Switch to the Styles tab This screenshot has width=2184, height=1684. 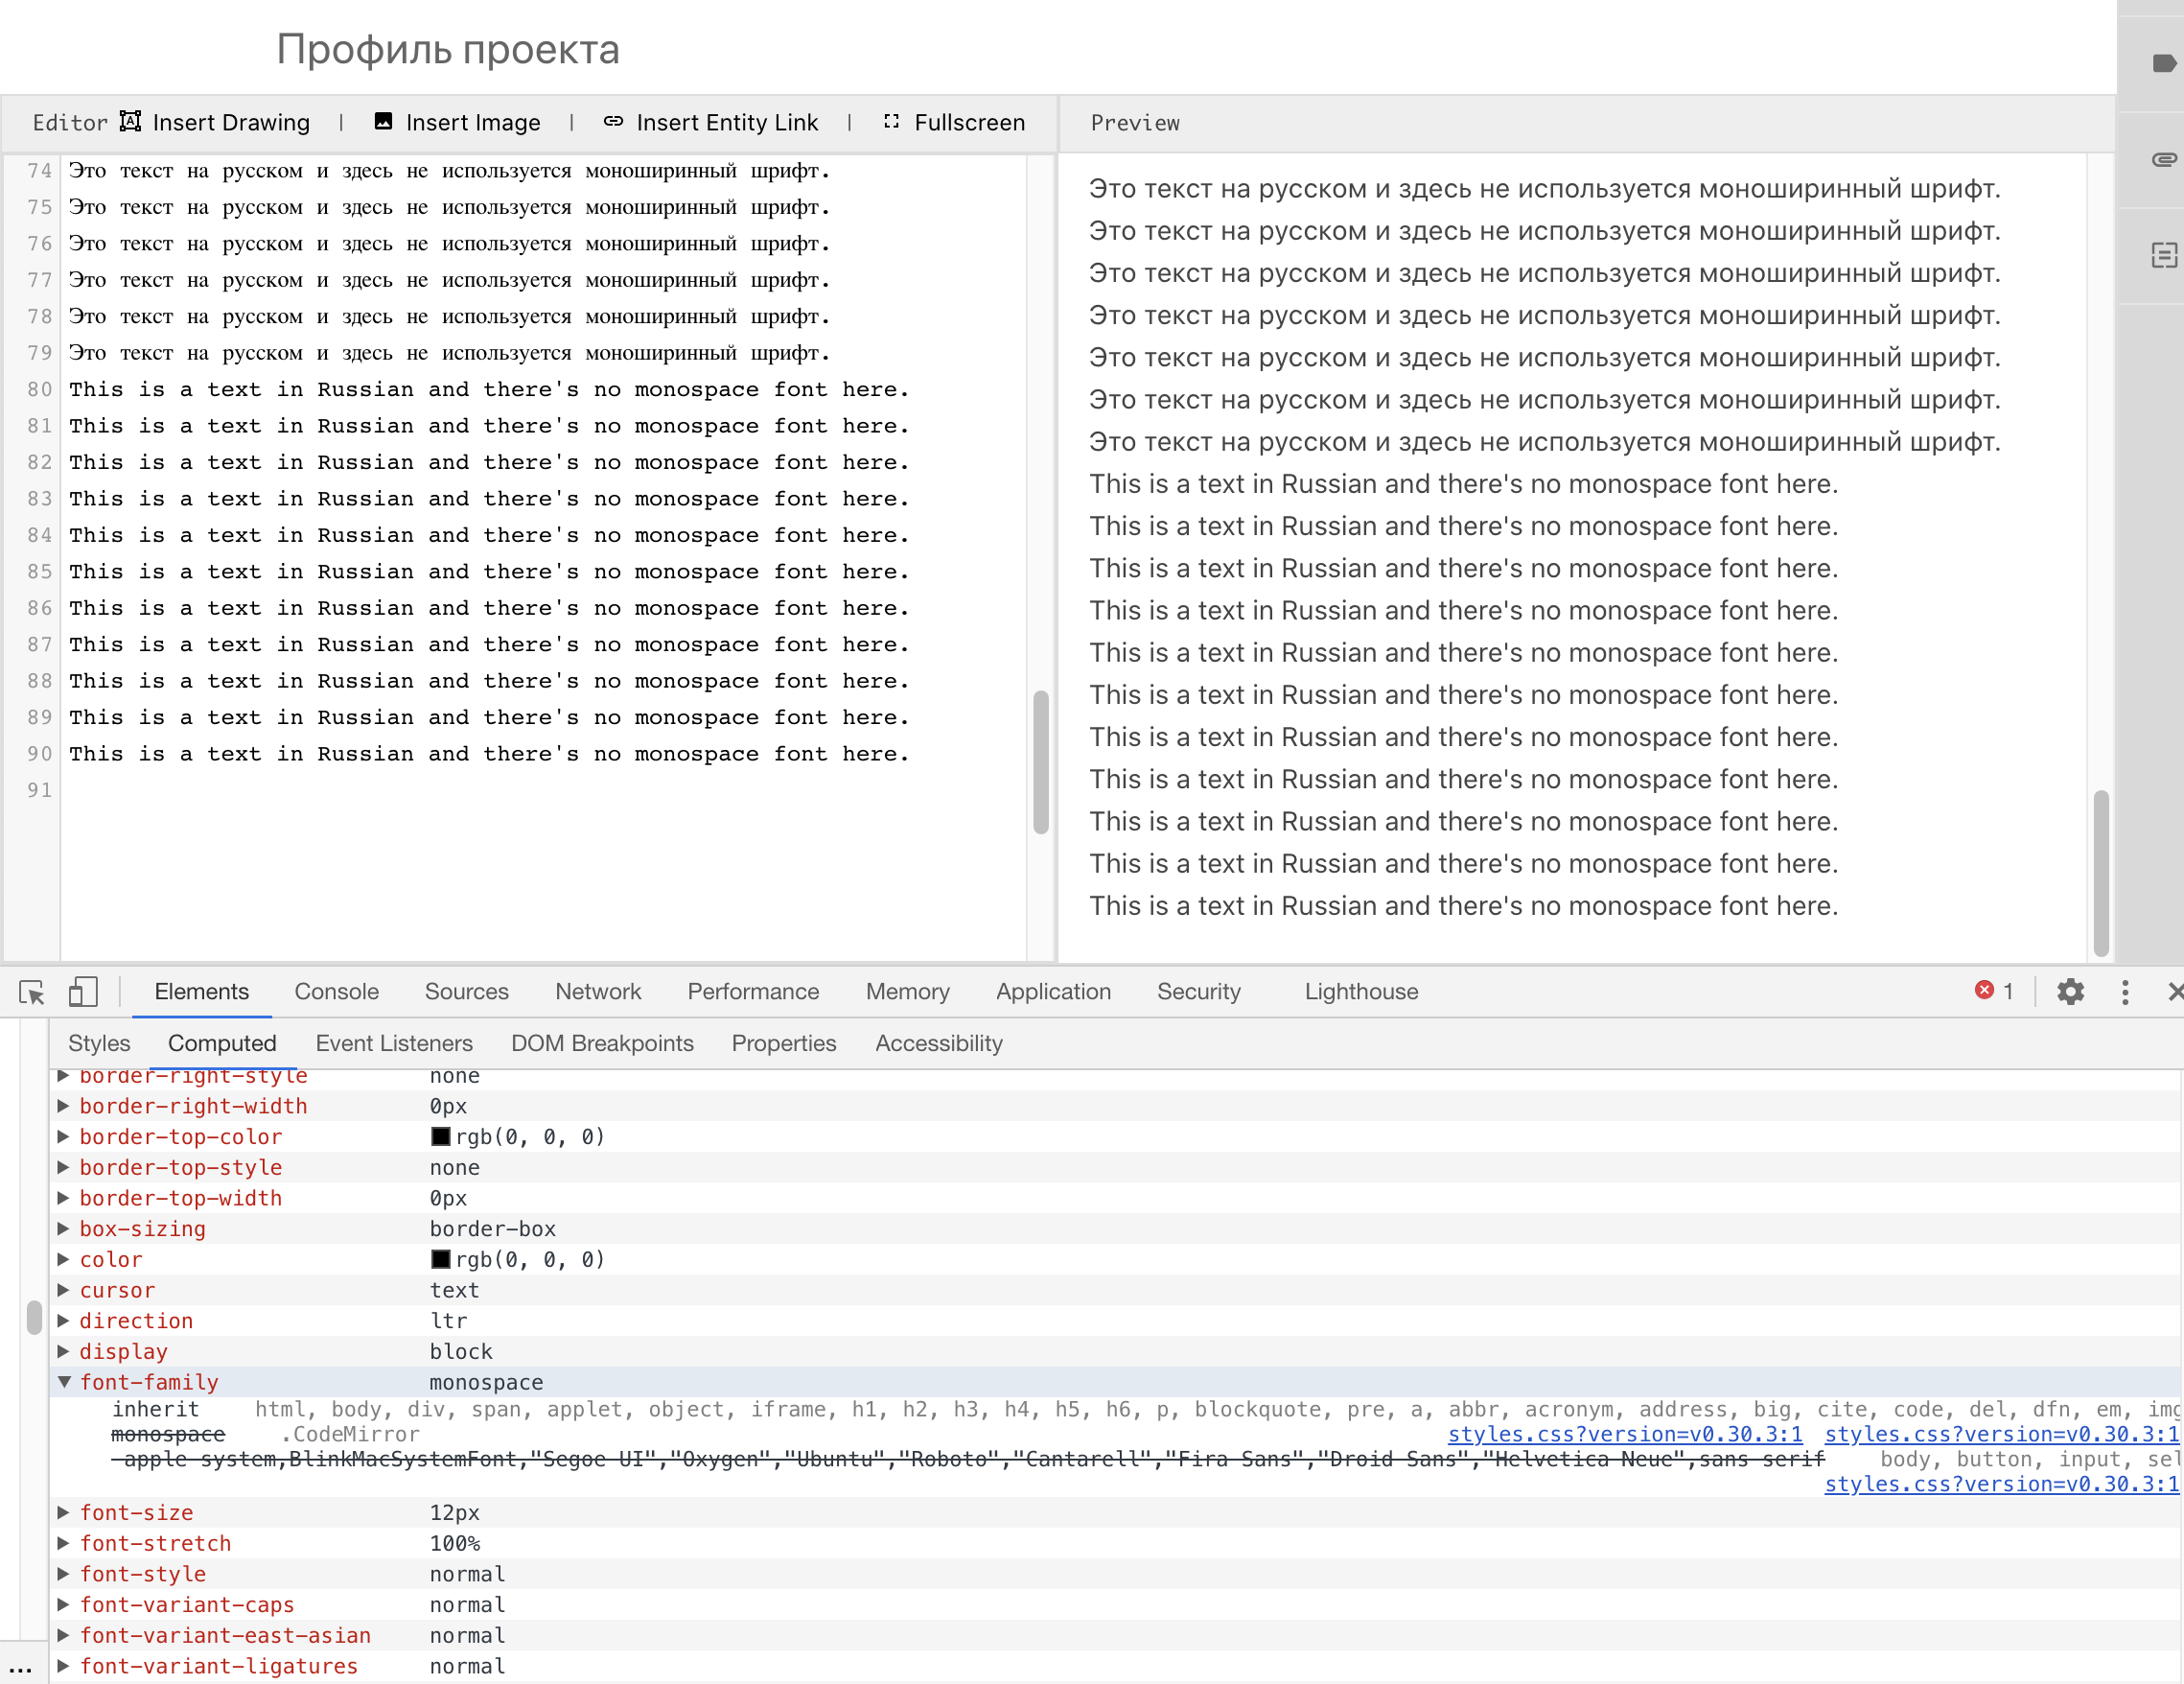point(99,1043)
